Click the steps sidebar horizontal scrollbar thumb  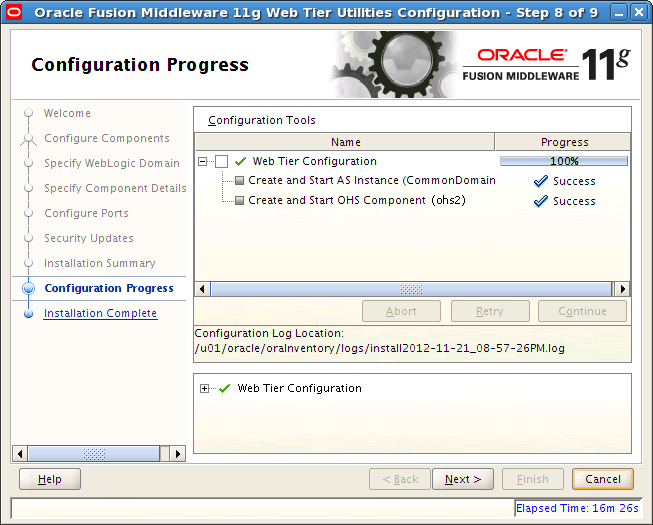click(94, 453)
